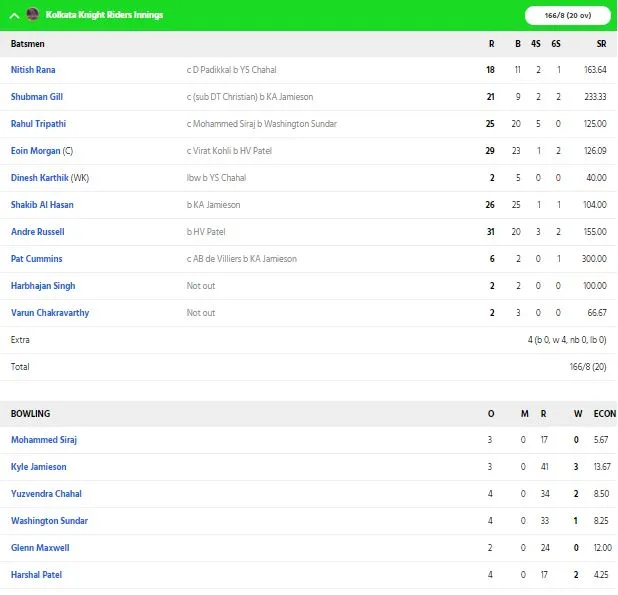Screen dimensions: 618x595
Task: Open Varun Chakravarthy player profile
Action: 50,312
